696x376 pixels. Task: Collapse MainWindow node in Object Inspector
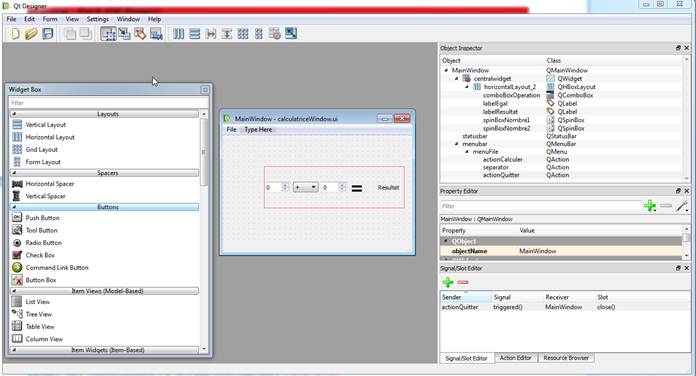(446, 71)
